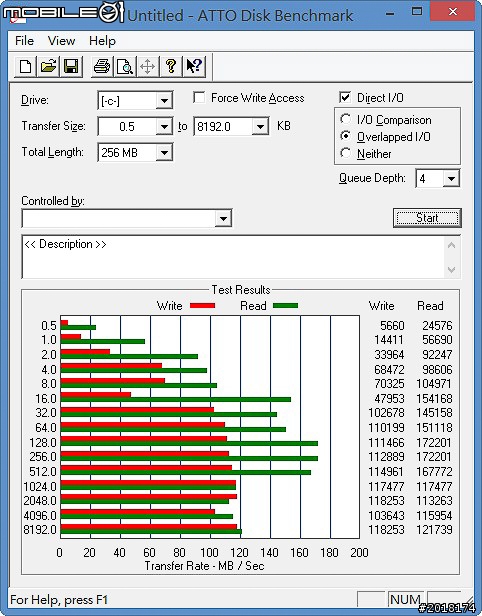The image size is (482, 616).
Task: Click the Read value 121739
Action: pos(434,530)
